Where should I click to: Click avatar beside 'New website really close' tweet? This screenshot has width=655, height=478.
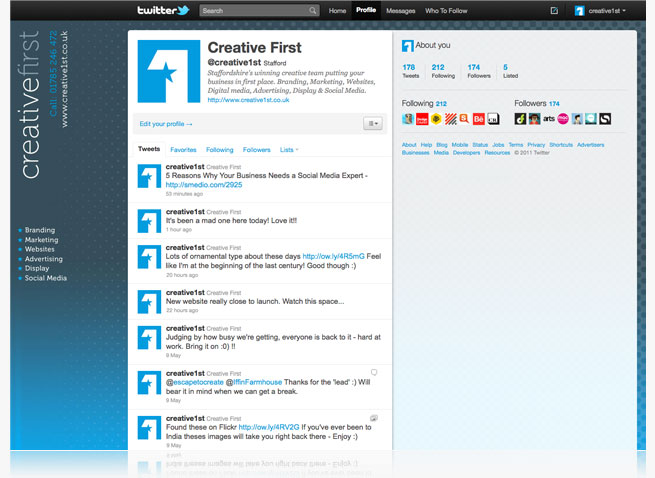click(149, 302)
